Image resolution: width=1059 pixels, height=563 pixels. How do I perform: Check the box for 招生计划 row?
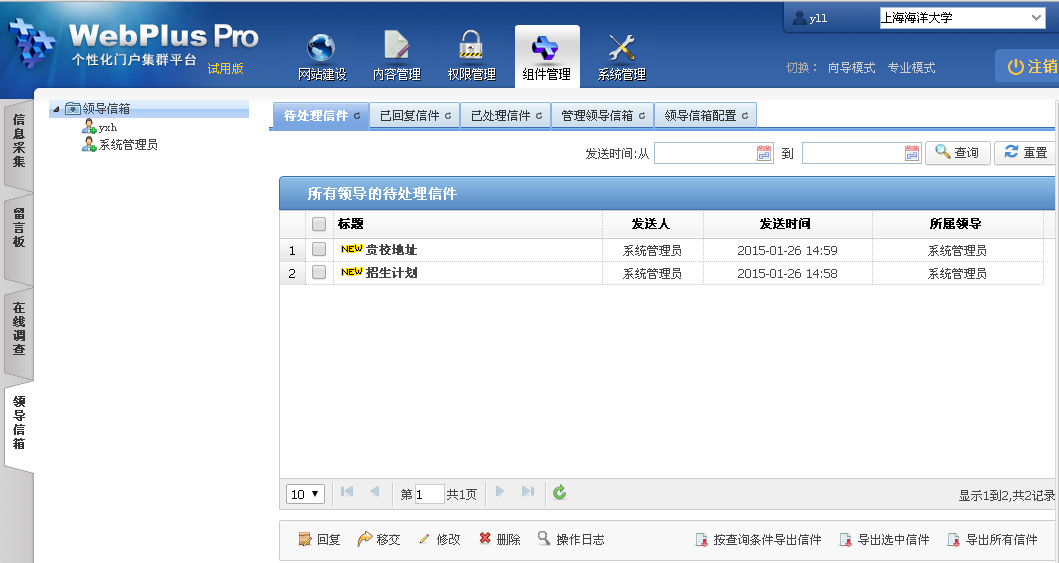319,272
